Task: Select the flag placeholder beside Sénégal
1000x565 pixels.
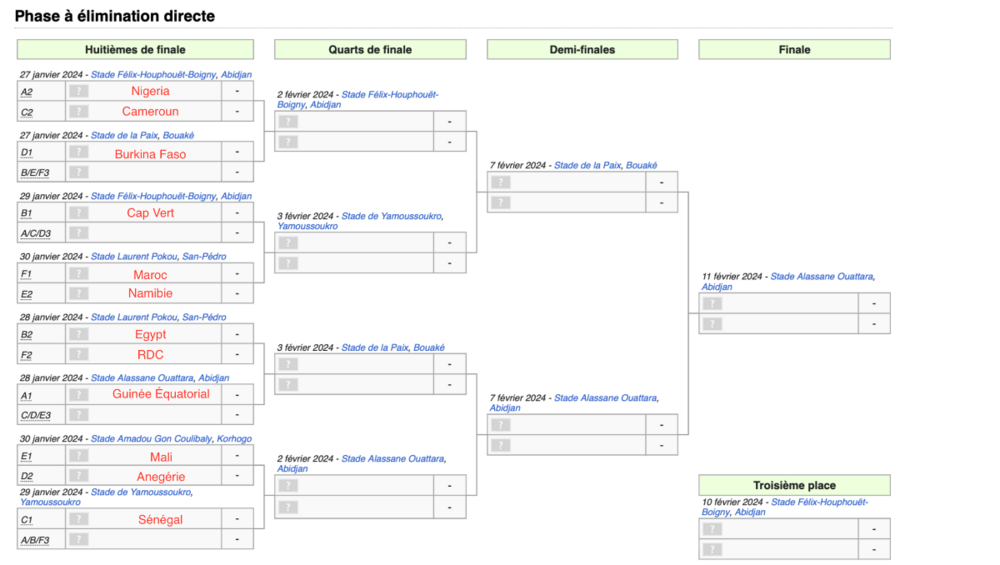Action: [79, 519]
